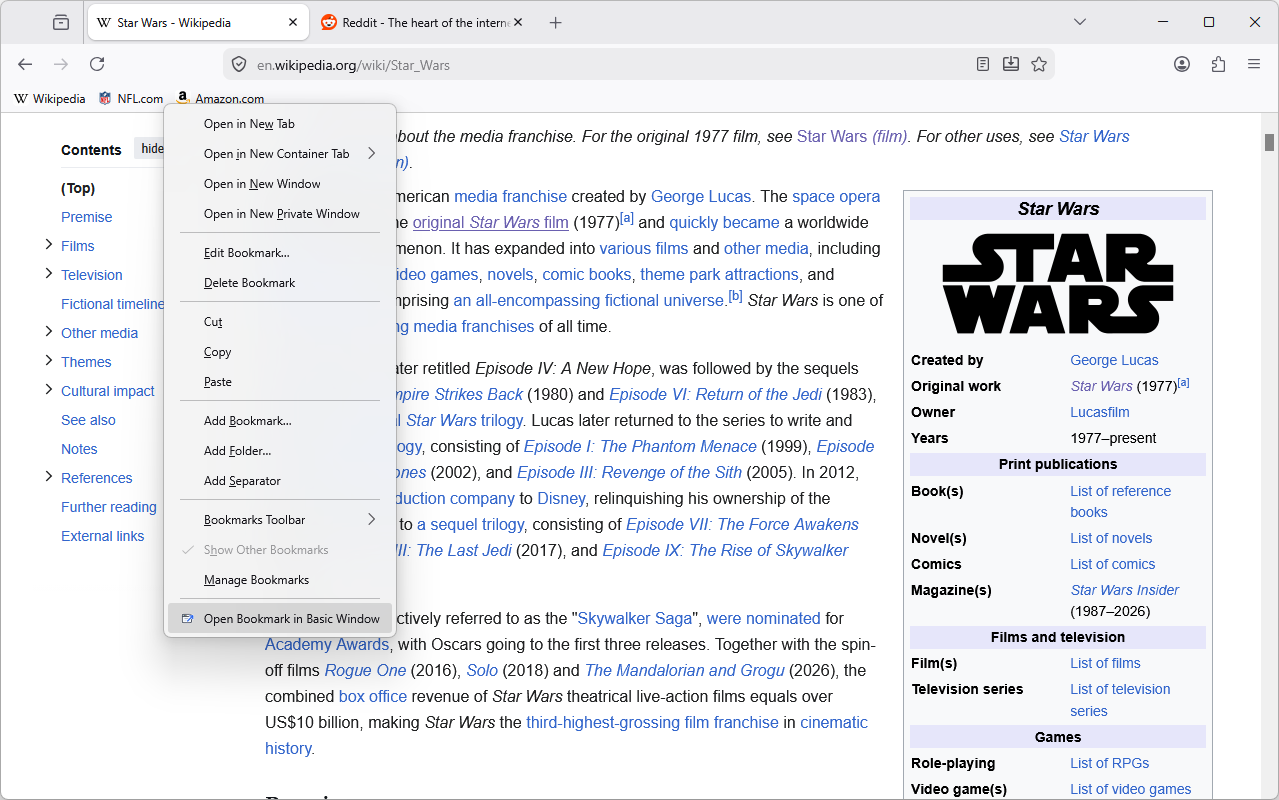Open the Lucasfilm infobox link
This screenshot has width=1279, height=800.
click(1100, 412)
